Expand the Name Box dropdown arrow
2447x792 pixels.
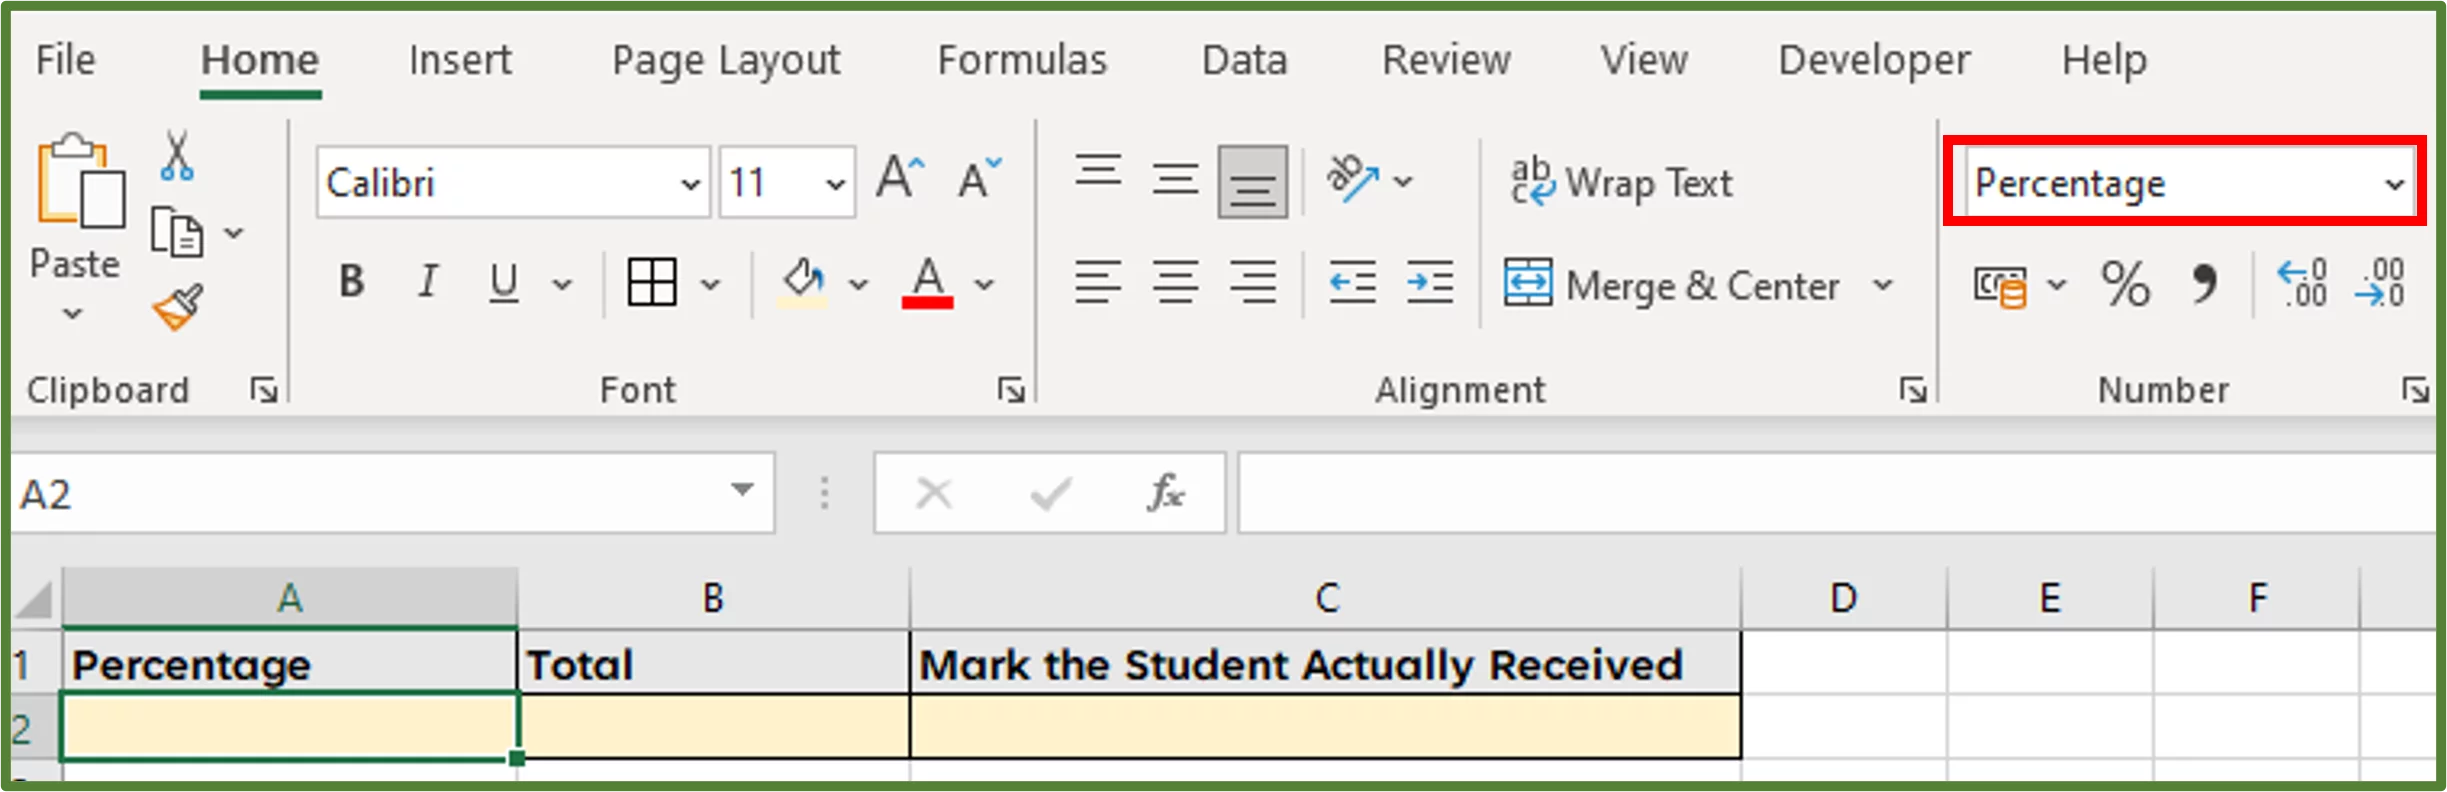(742, 490)
